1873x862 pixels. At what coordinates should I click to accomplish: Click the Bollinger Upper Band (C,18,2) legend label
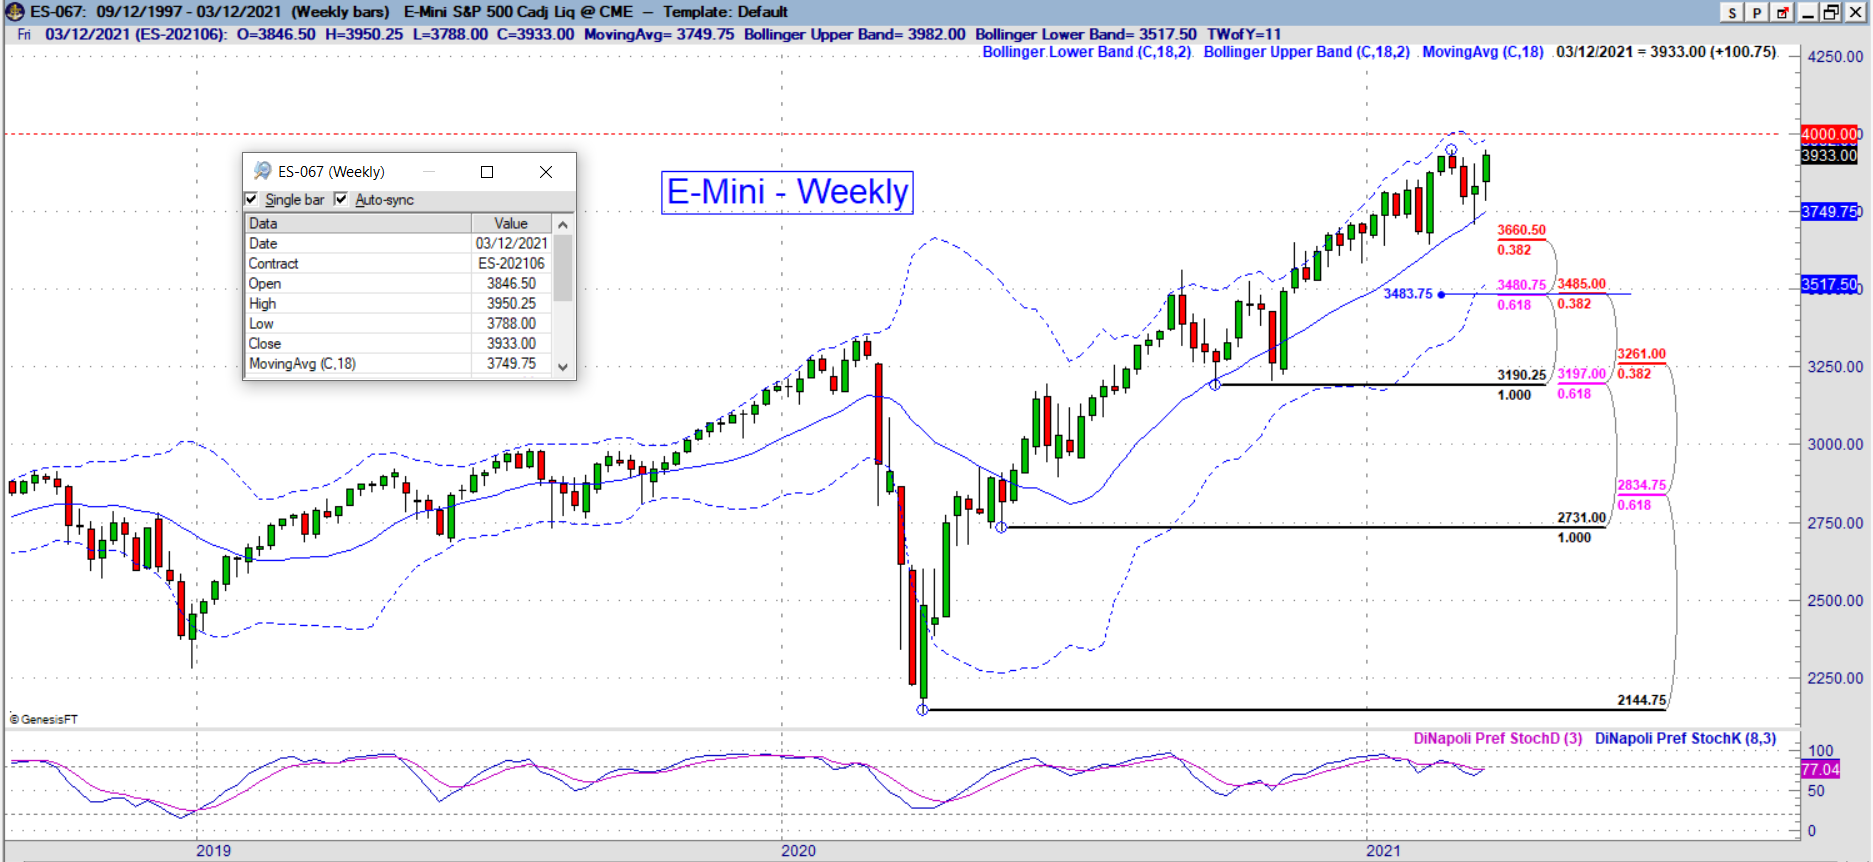click(1307, 52)
